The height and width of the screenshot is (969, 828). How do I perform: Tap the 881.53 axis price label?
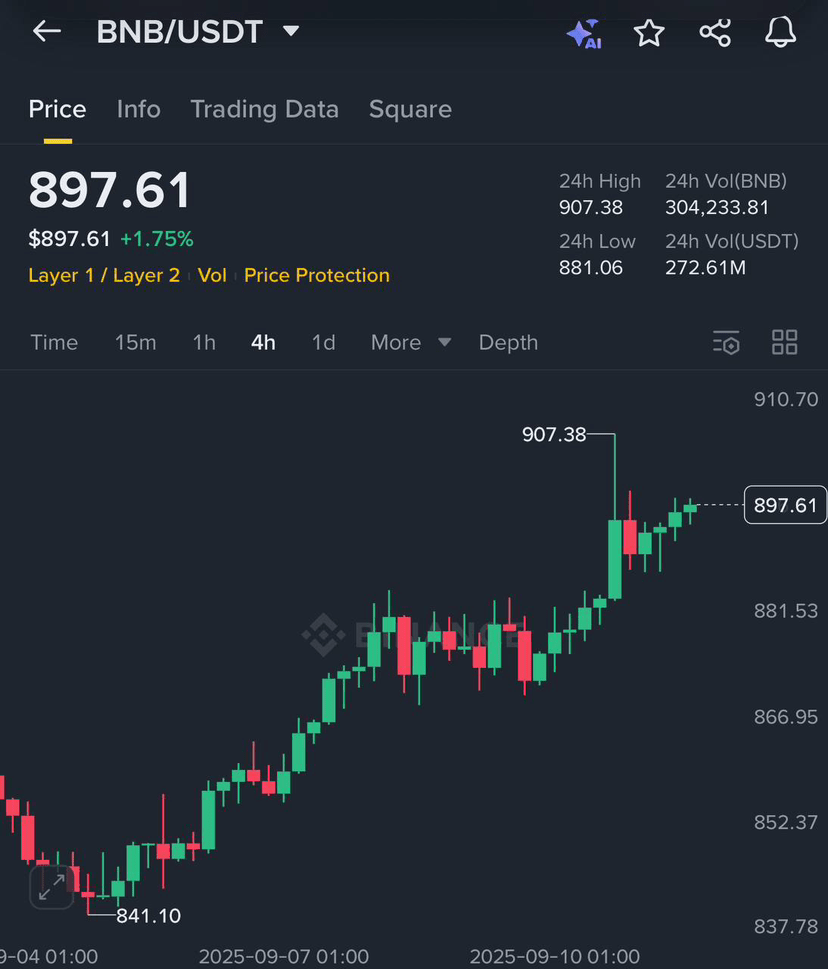(x=786, y=611)
